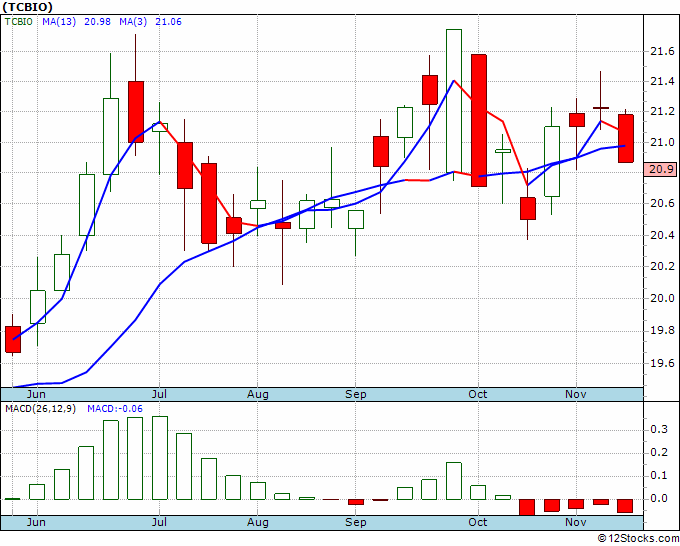Click the final red MACD histogram bar
Screen dimensions: 680x546
pos(625,506)
